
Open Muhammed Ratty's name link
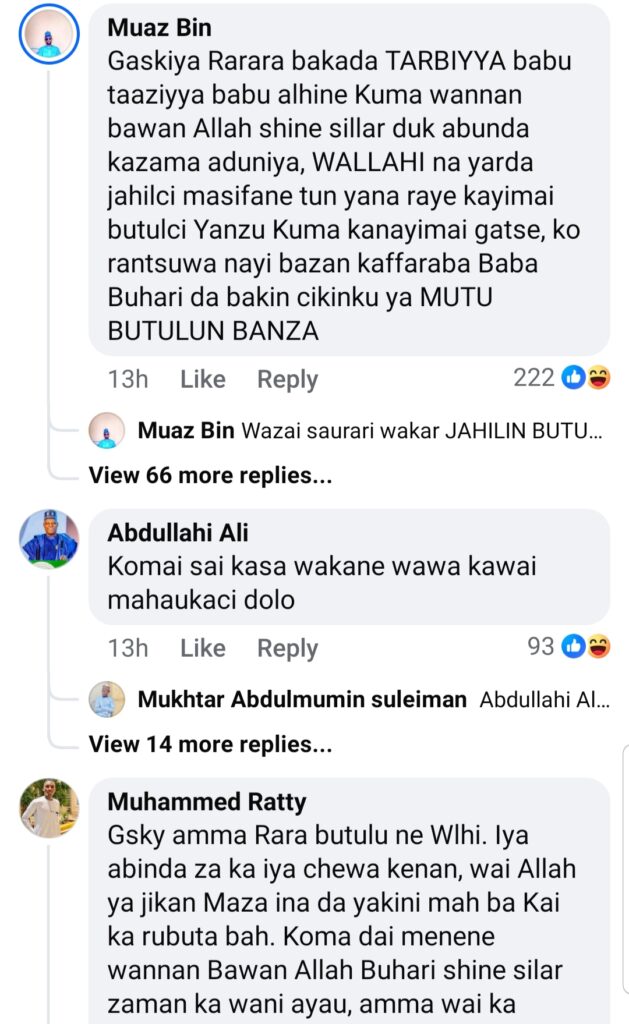click(x=207, y=802)
